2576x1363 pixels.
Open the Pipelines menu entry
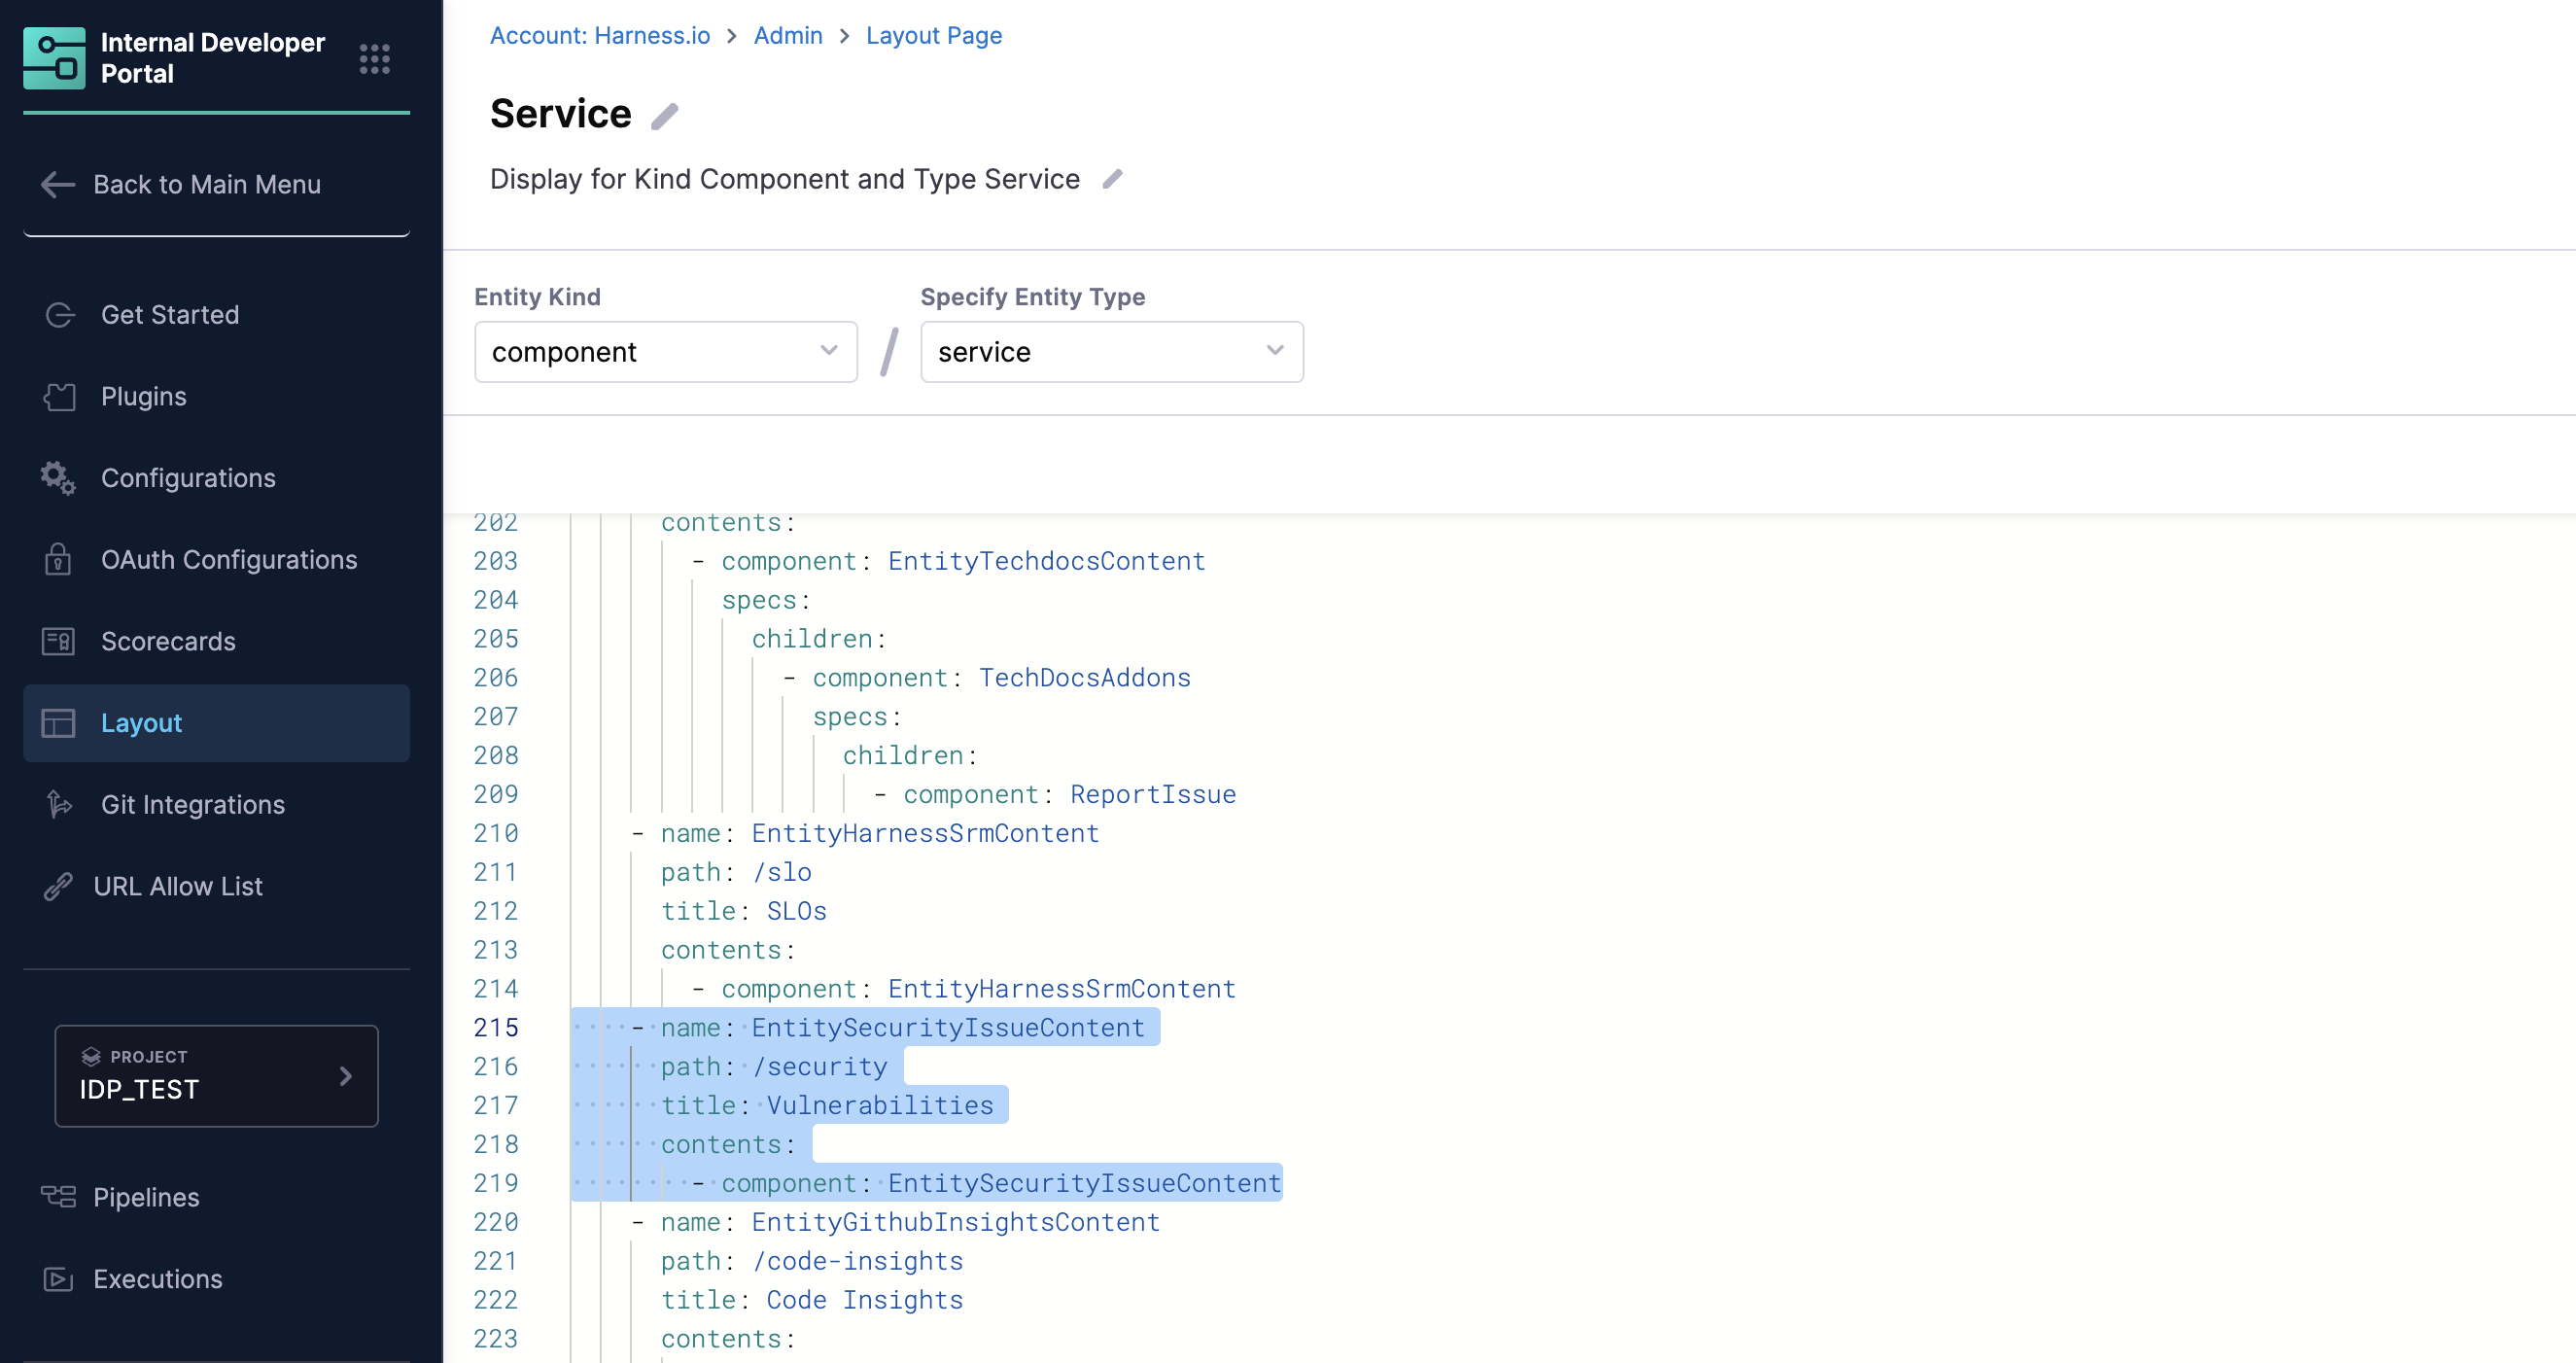pos(146,1197)
